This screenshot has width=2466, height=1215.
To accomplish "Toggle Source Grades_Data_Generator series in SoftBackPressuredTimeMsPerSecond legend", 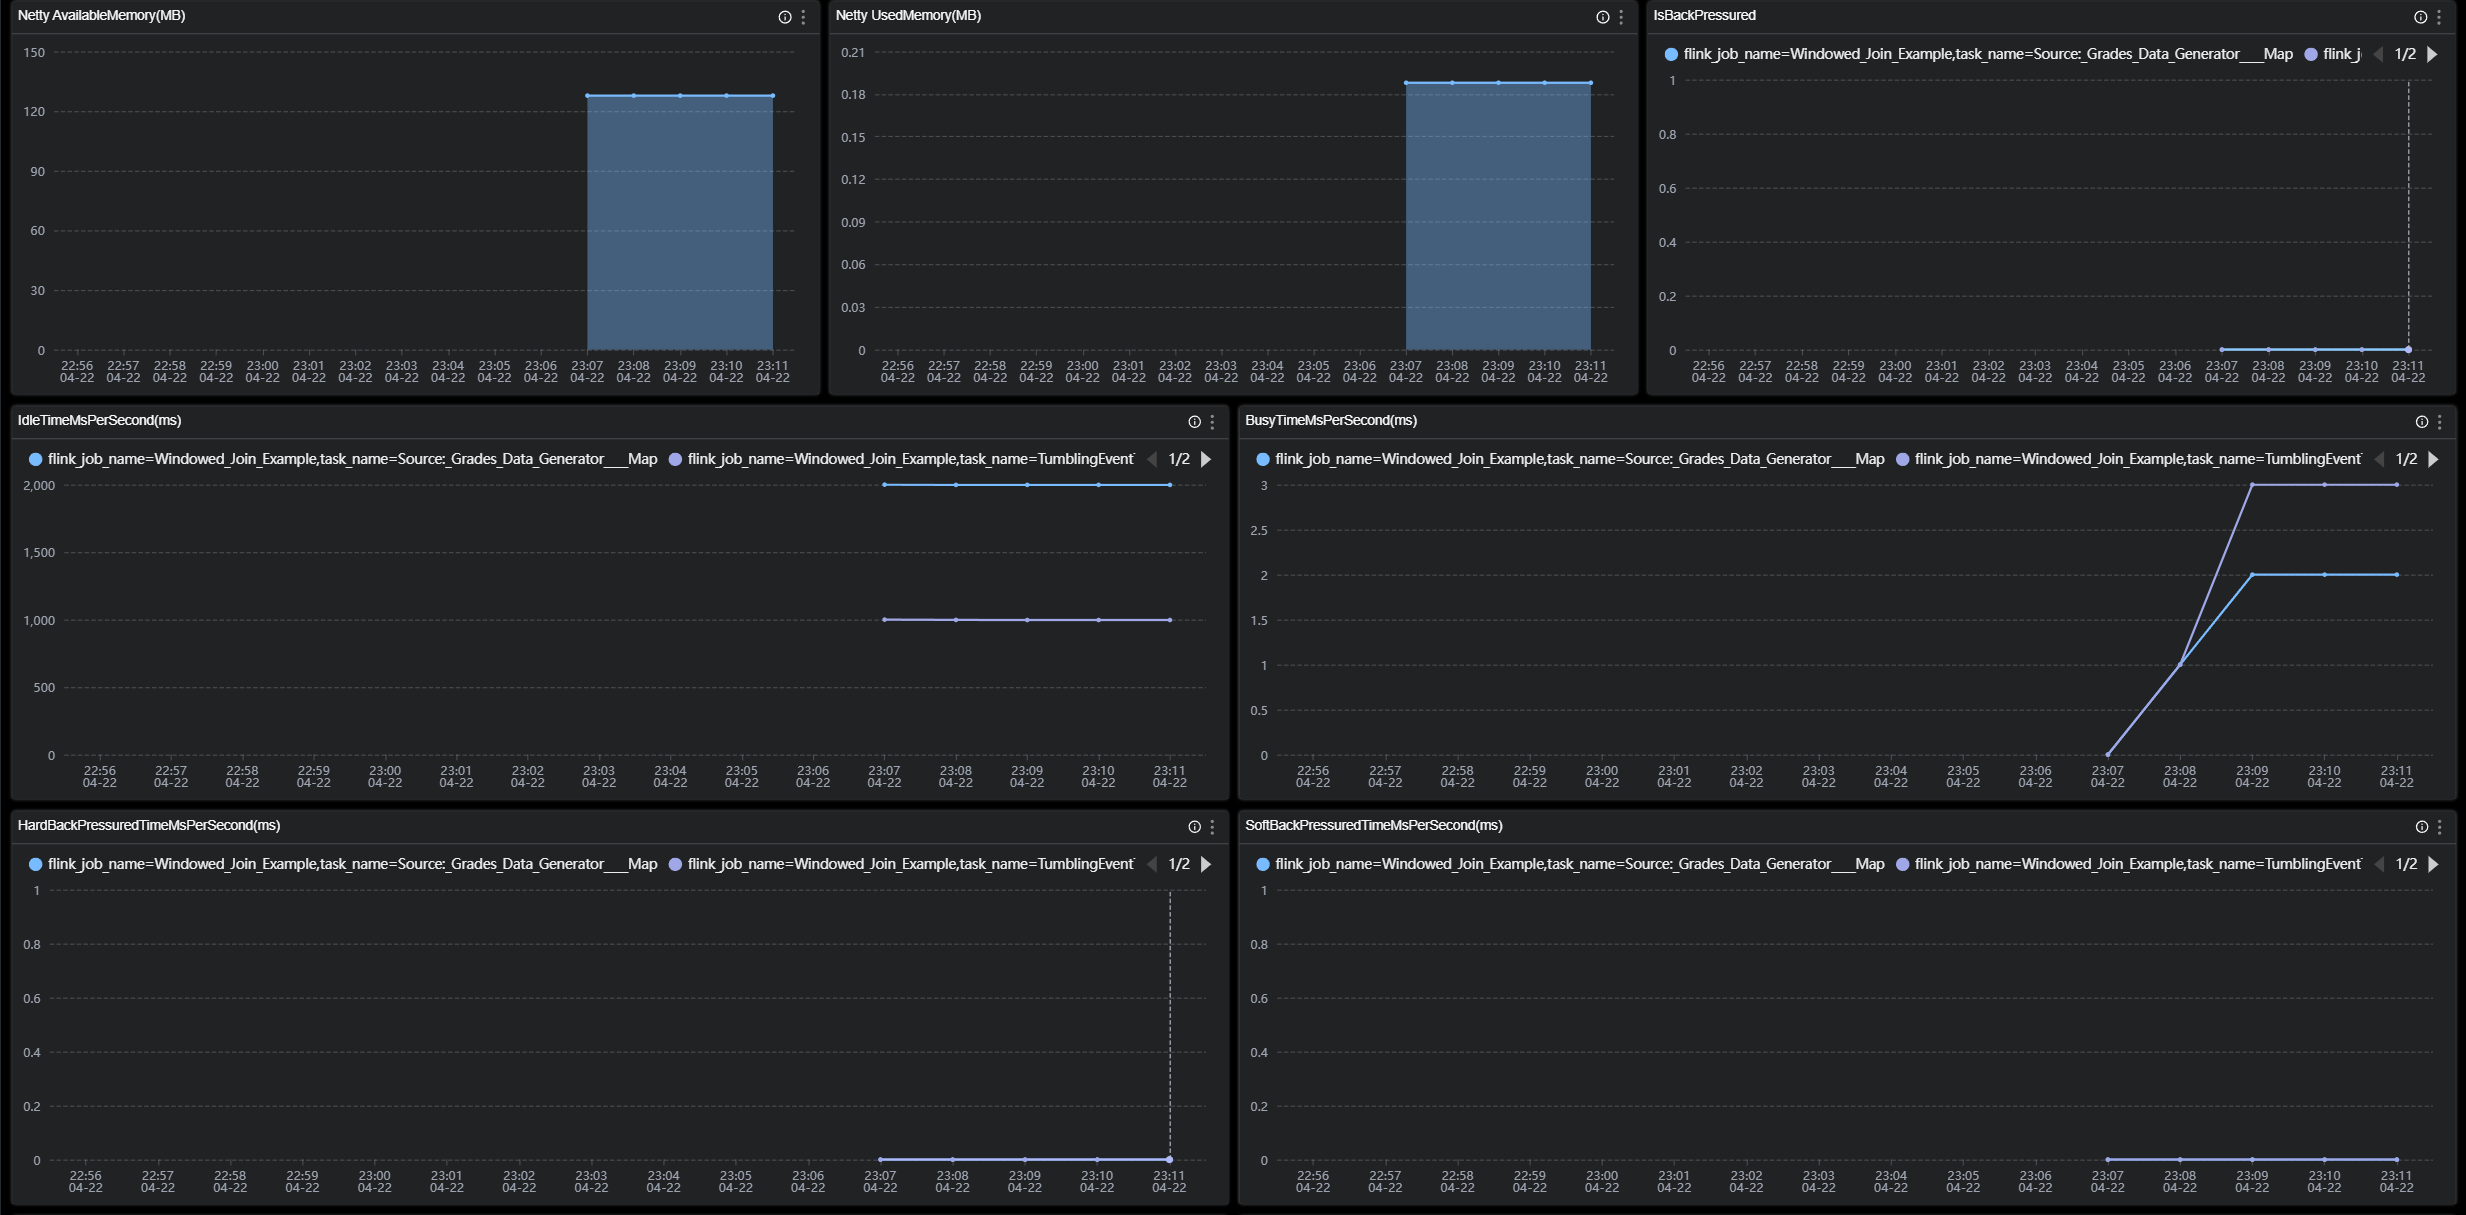I will (x=1579, y=864).
